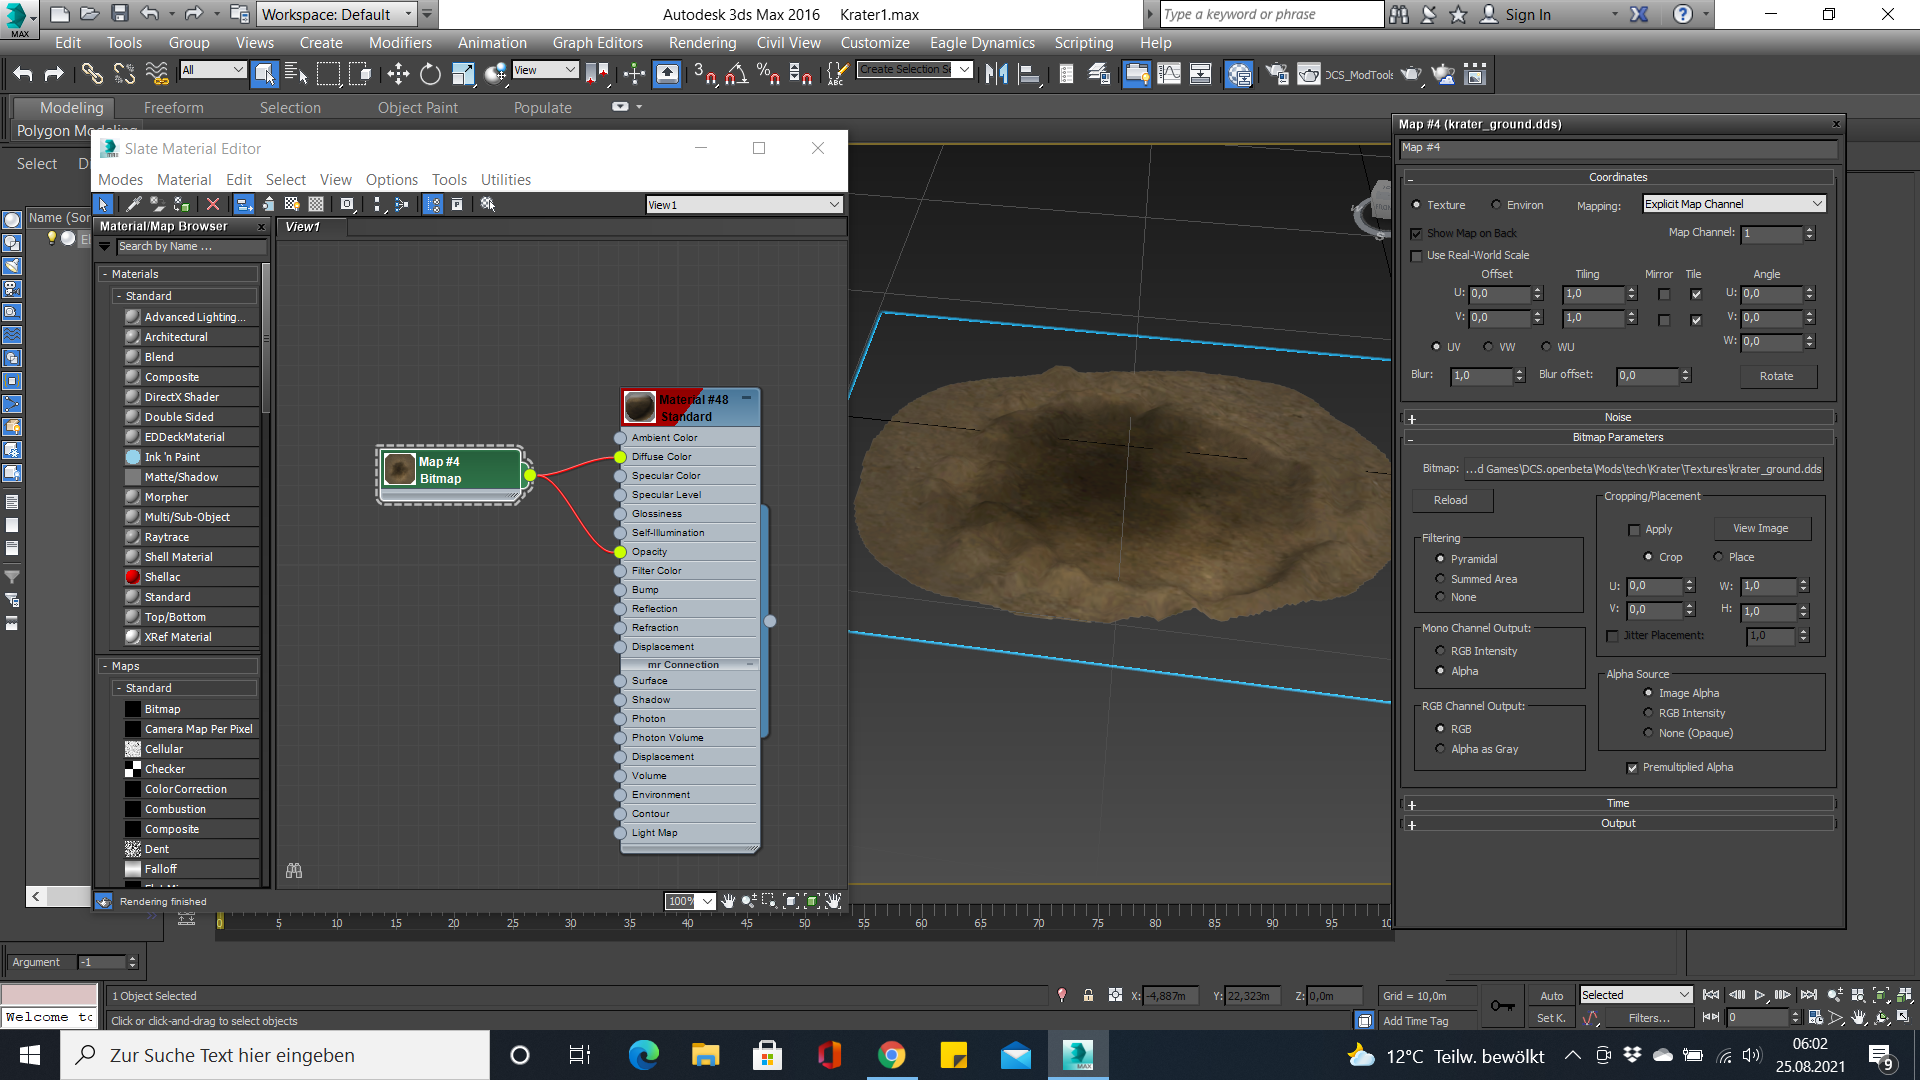Click the Pick Material eyedropper icon
Screen dimensions: 1920x1080
133,204
